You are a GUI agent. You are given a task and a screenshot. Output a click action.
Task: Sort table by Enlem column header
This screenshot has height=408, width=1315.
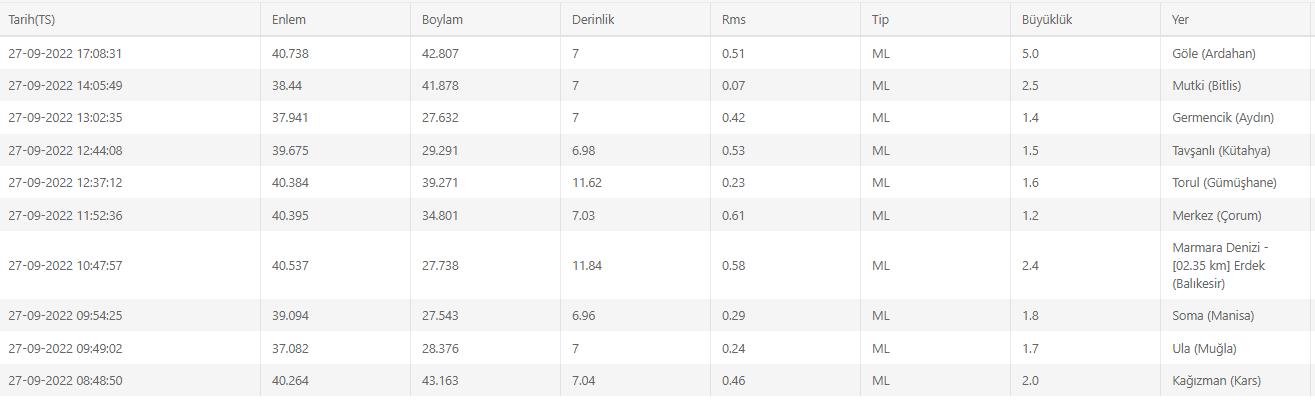point(335,20)
